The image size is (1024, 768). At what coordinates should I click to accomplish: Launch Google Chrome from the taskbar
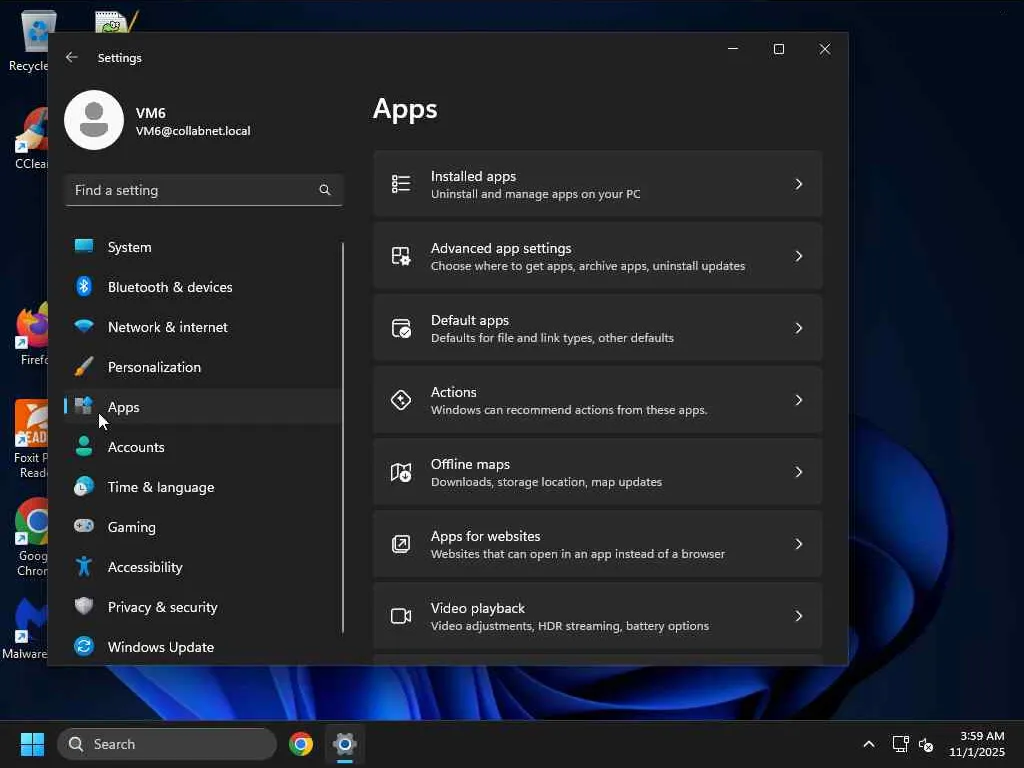point(301,744)
